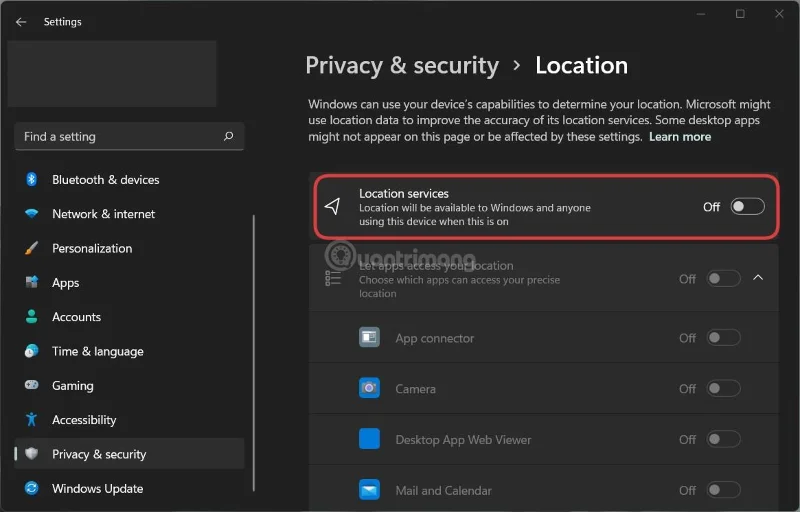800x512 pixels.
Task: Click the Windows Update refresh icon
Action: 31,488
